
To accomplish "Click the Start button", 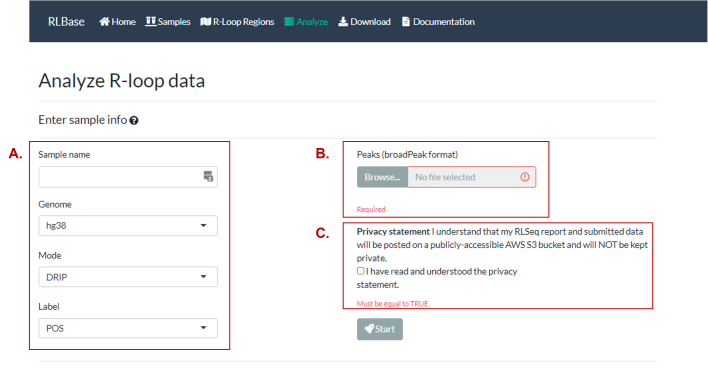I will 380,329.
